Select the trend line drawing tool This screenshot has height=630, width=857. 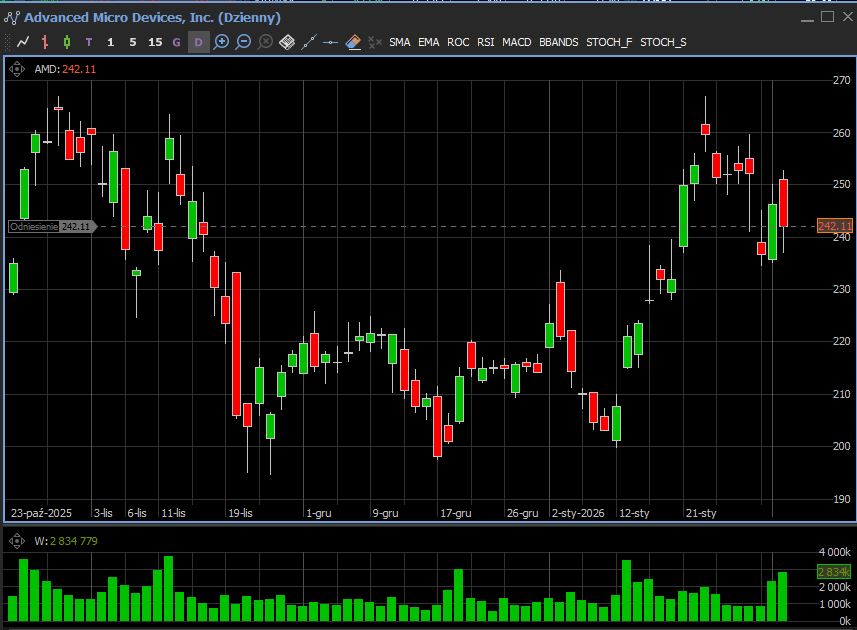point(309,42)
